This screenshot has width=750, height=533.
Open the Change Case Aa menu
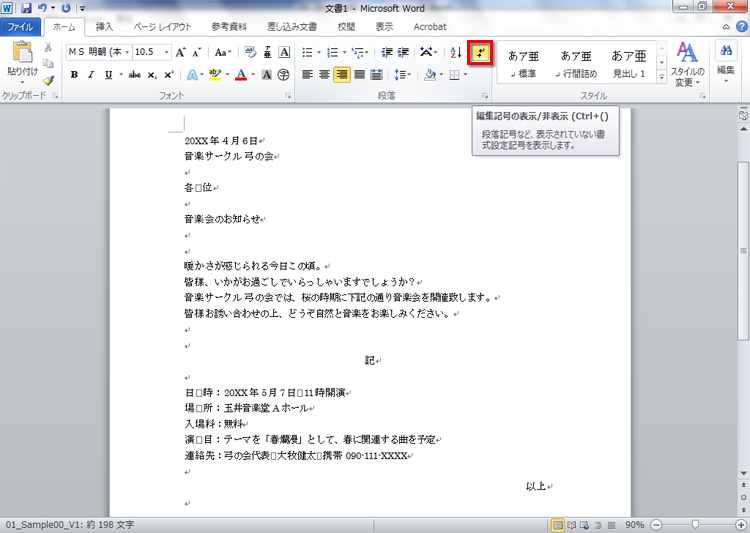click(223, 52)
